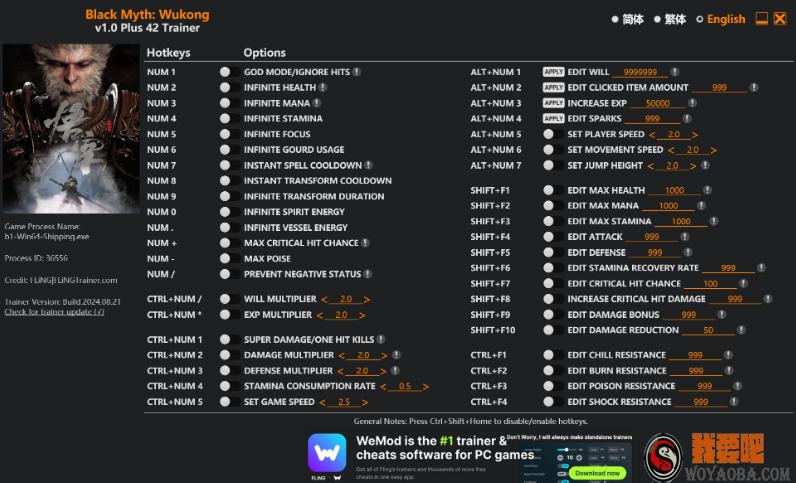
Task: Click the info icon beside Edit Will value
Action: (x=674, y=72)
